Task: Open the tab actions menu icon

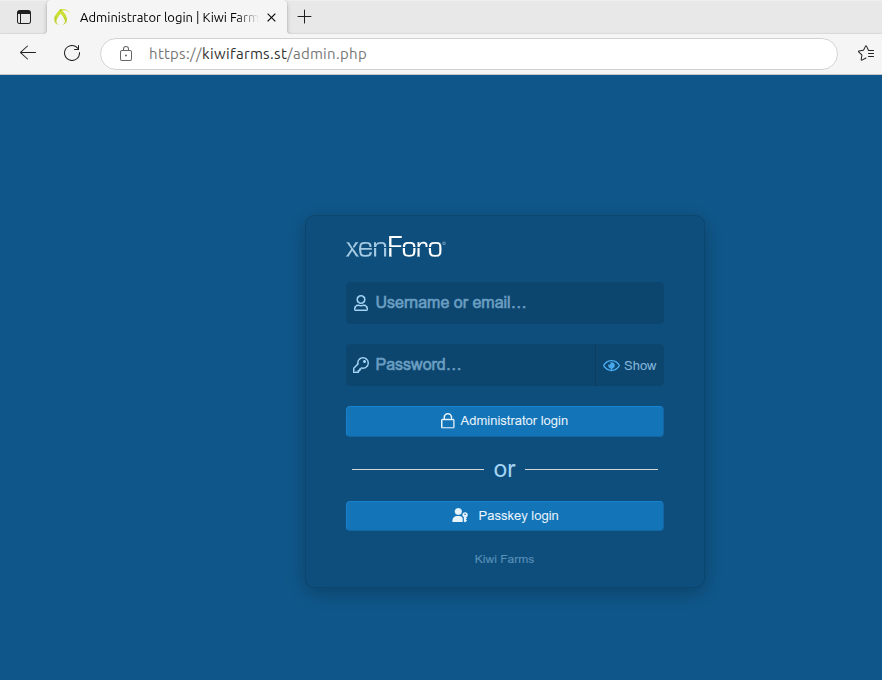Action: click(x=24, y=17)
